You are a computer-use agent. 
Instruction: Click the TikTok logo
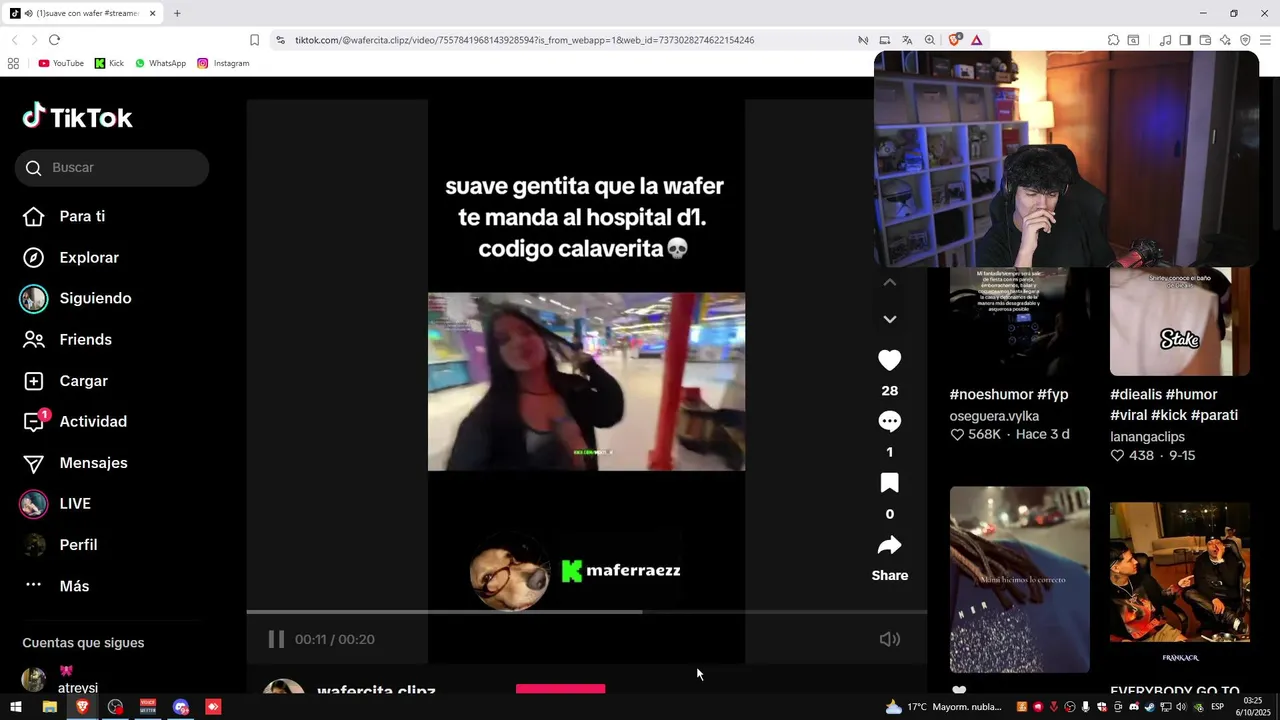point(77,117)
